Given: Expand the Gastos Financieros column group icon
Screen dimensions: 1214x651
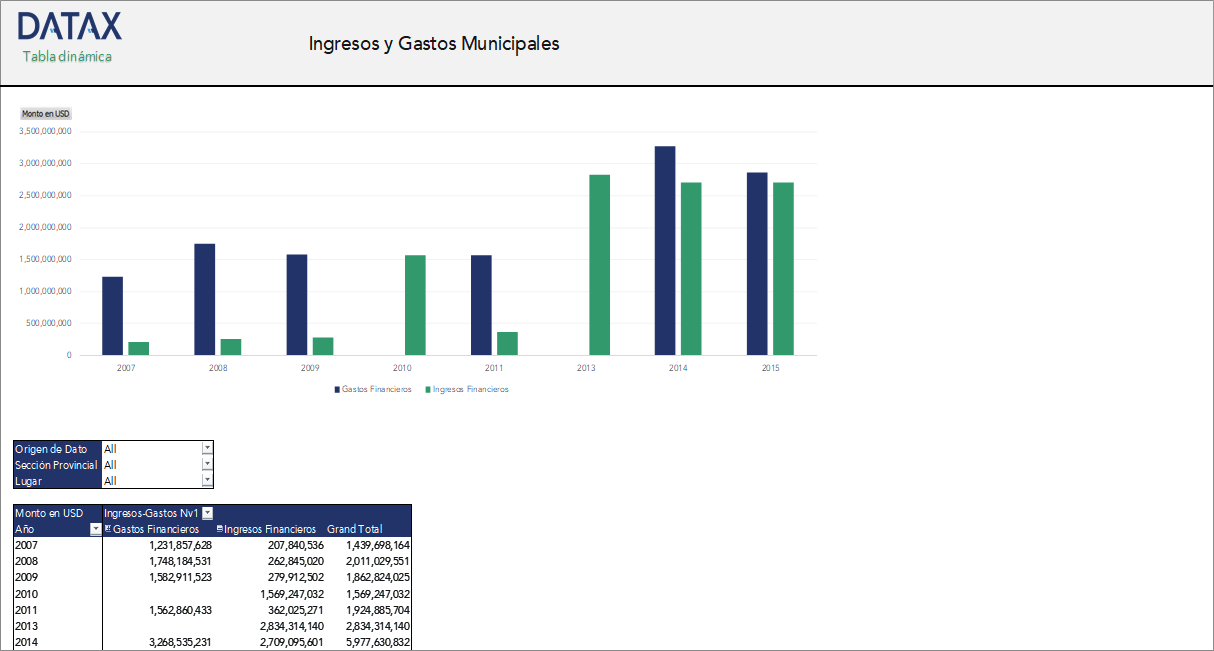Looking at the screenshot, I should (x=108, y=529).
